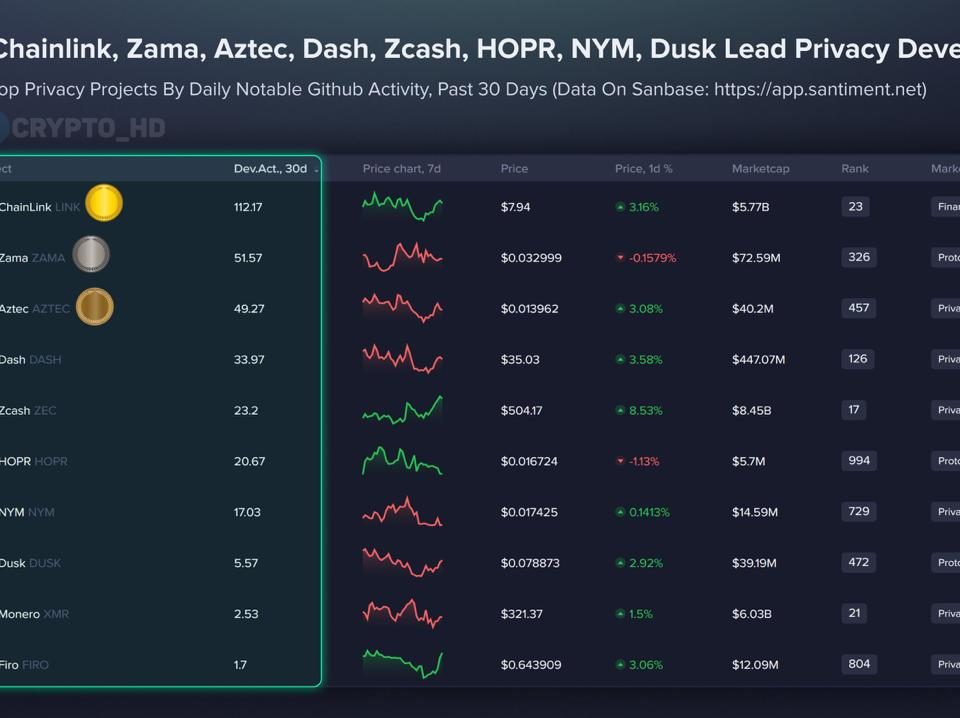
Task: Open the Monero XMR project link
Action: tap(34, 614)
